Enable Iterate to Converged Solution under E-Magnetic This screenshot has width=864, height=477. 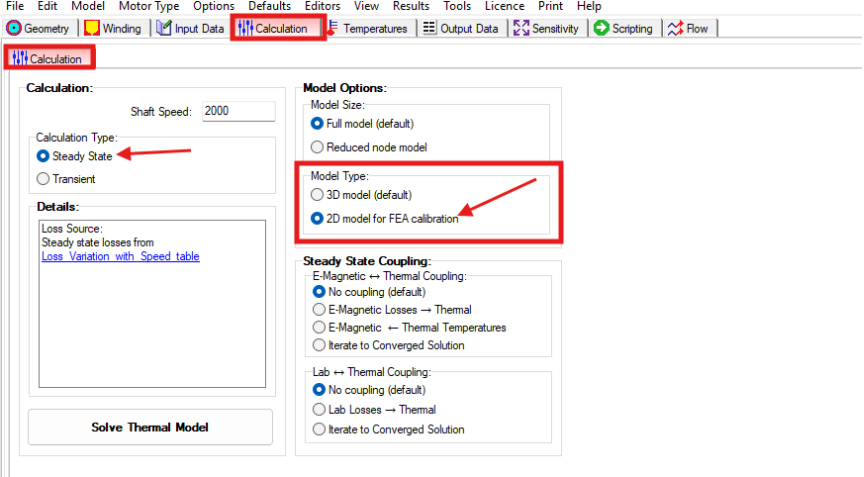[x=320, y=345]
